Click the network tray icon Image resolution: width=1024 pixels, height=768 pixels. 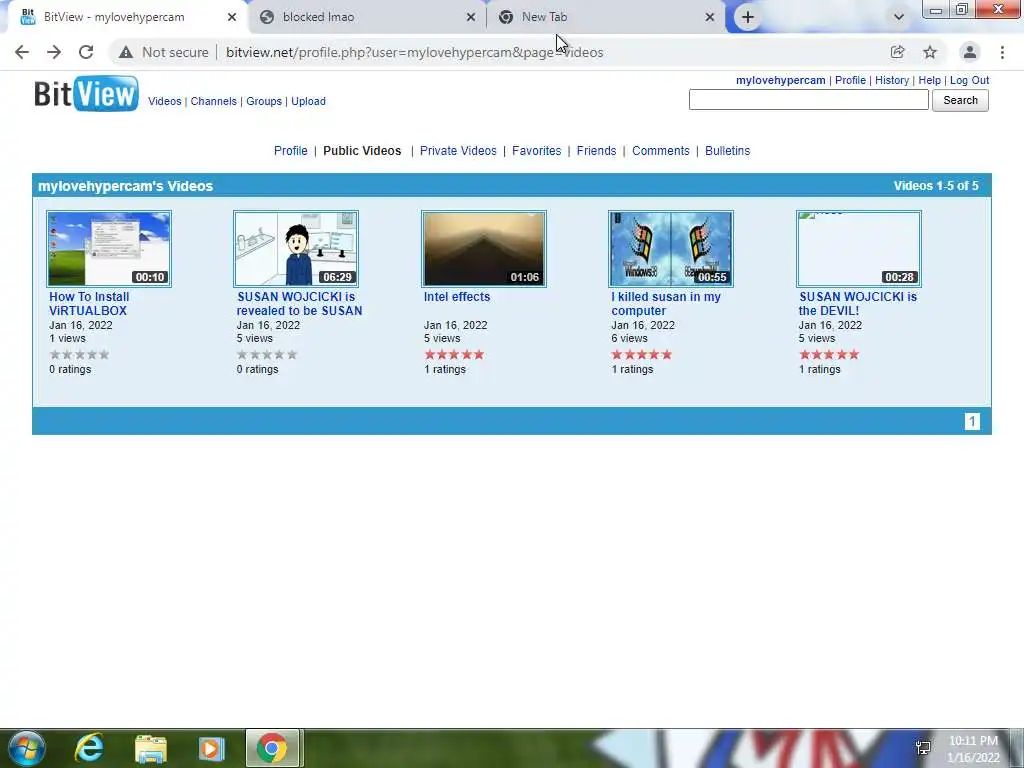(x=923, y=748)
